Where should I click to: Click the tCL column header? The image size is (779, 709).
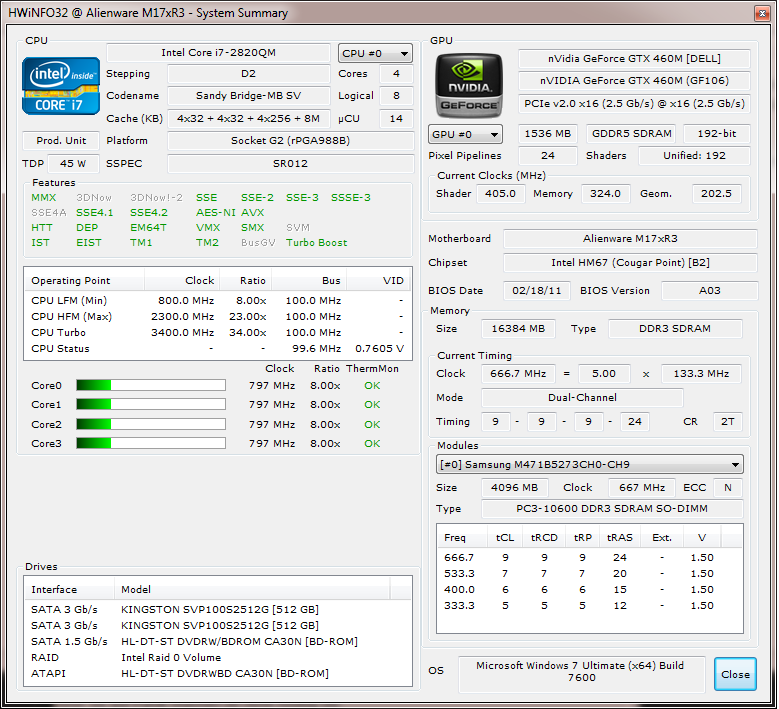(505, 538)
